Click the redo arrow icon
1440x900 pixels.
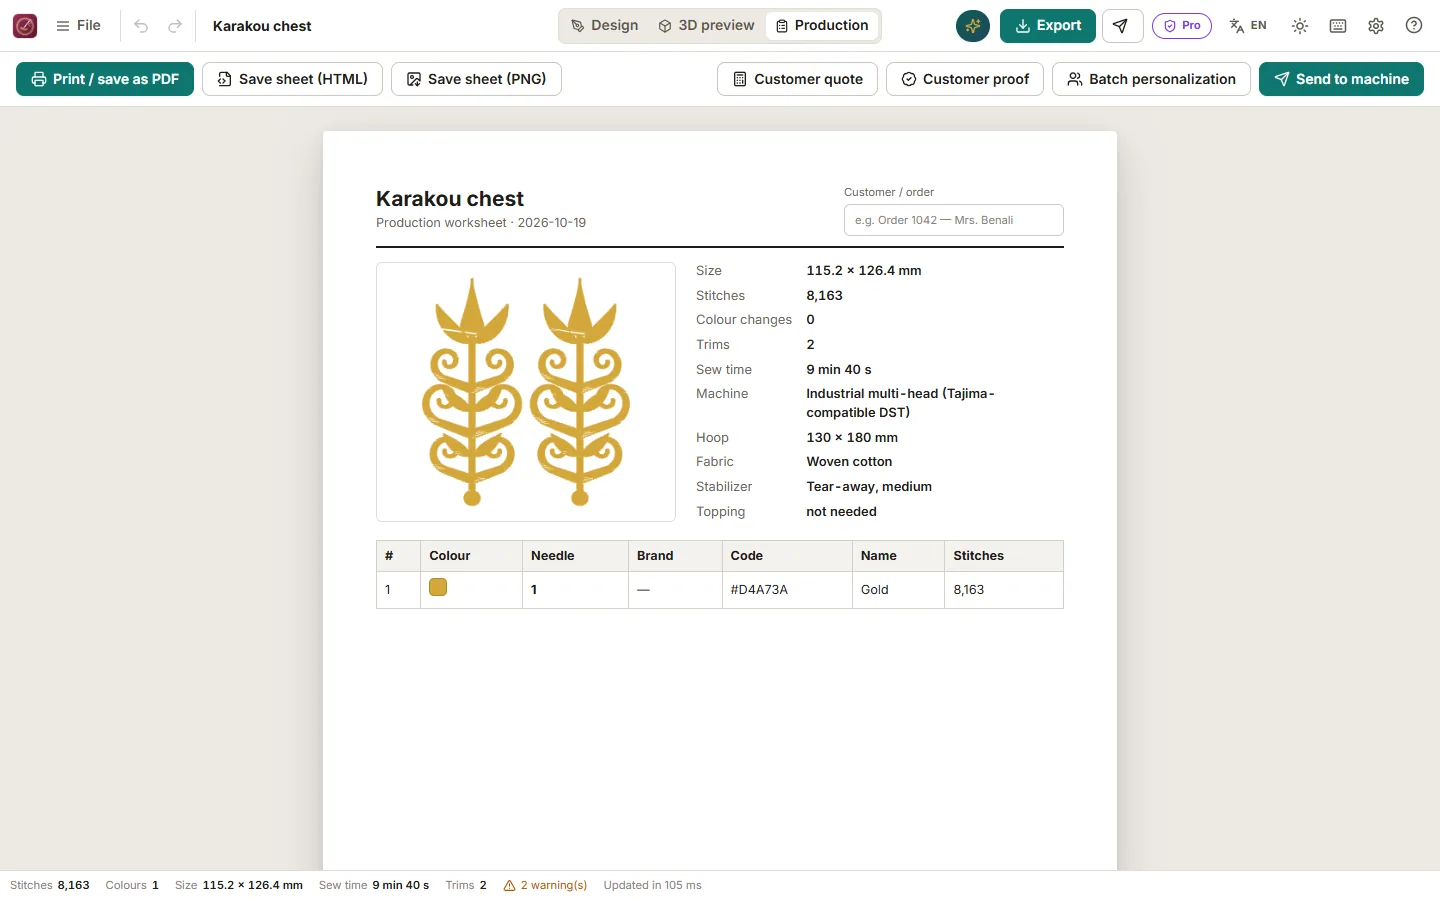175,26
